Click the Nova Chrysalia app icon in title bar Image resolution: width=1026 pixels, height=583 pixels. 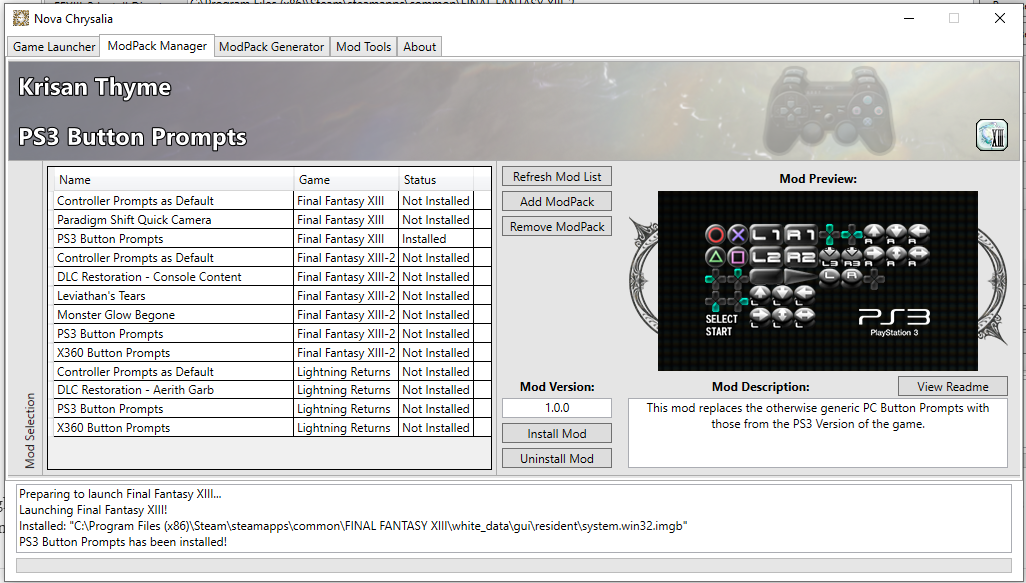click(x=21, y=18)
